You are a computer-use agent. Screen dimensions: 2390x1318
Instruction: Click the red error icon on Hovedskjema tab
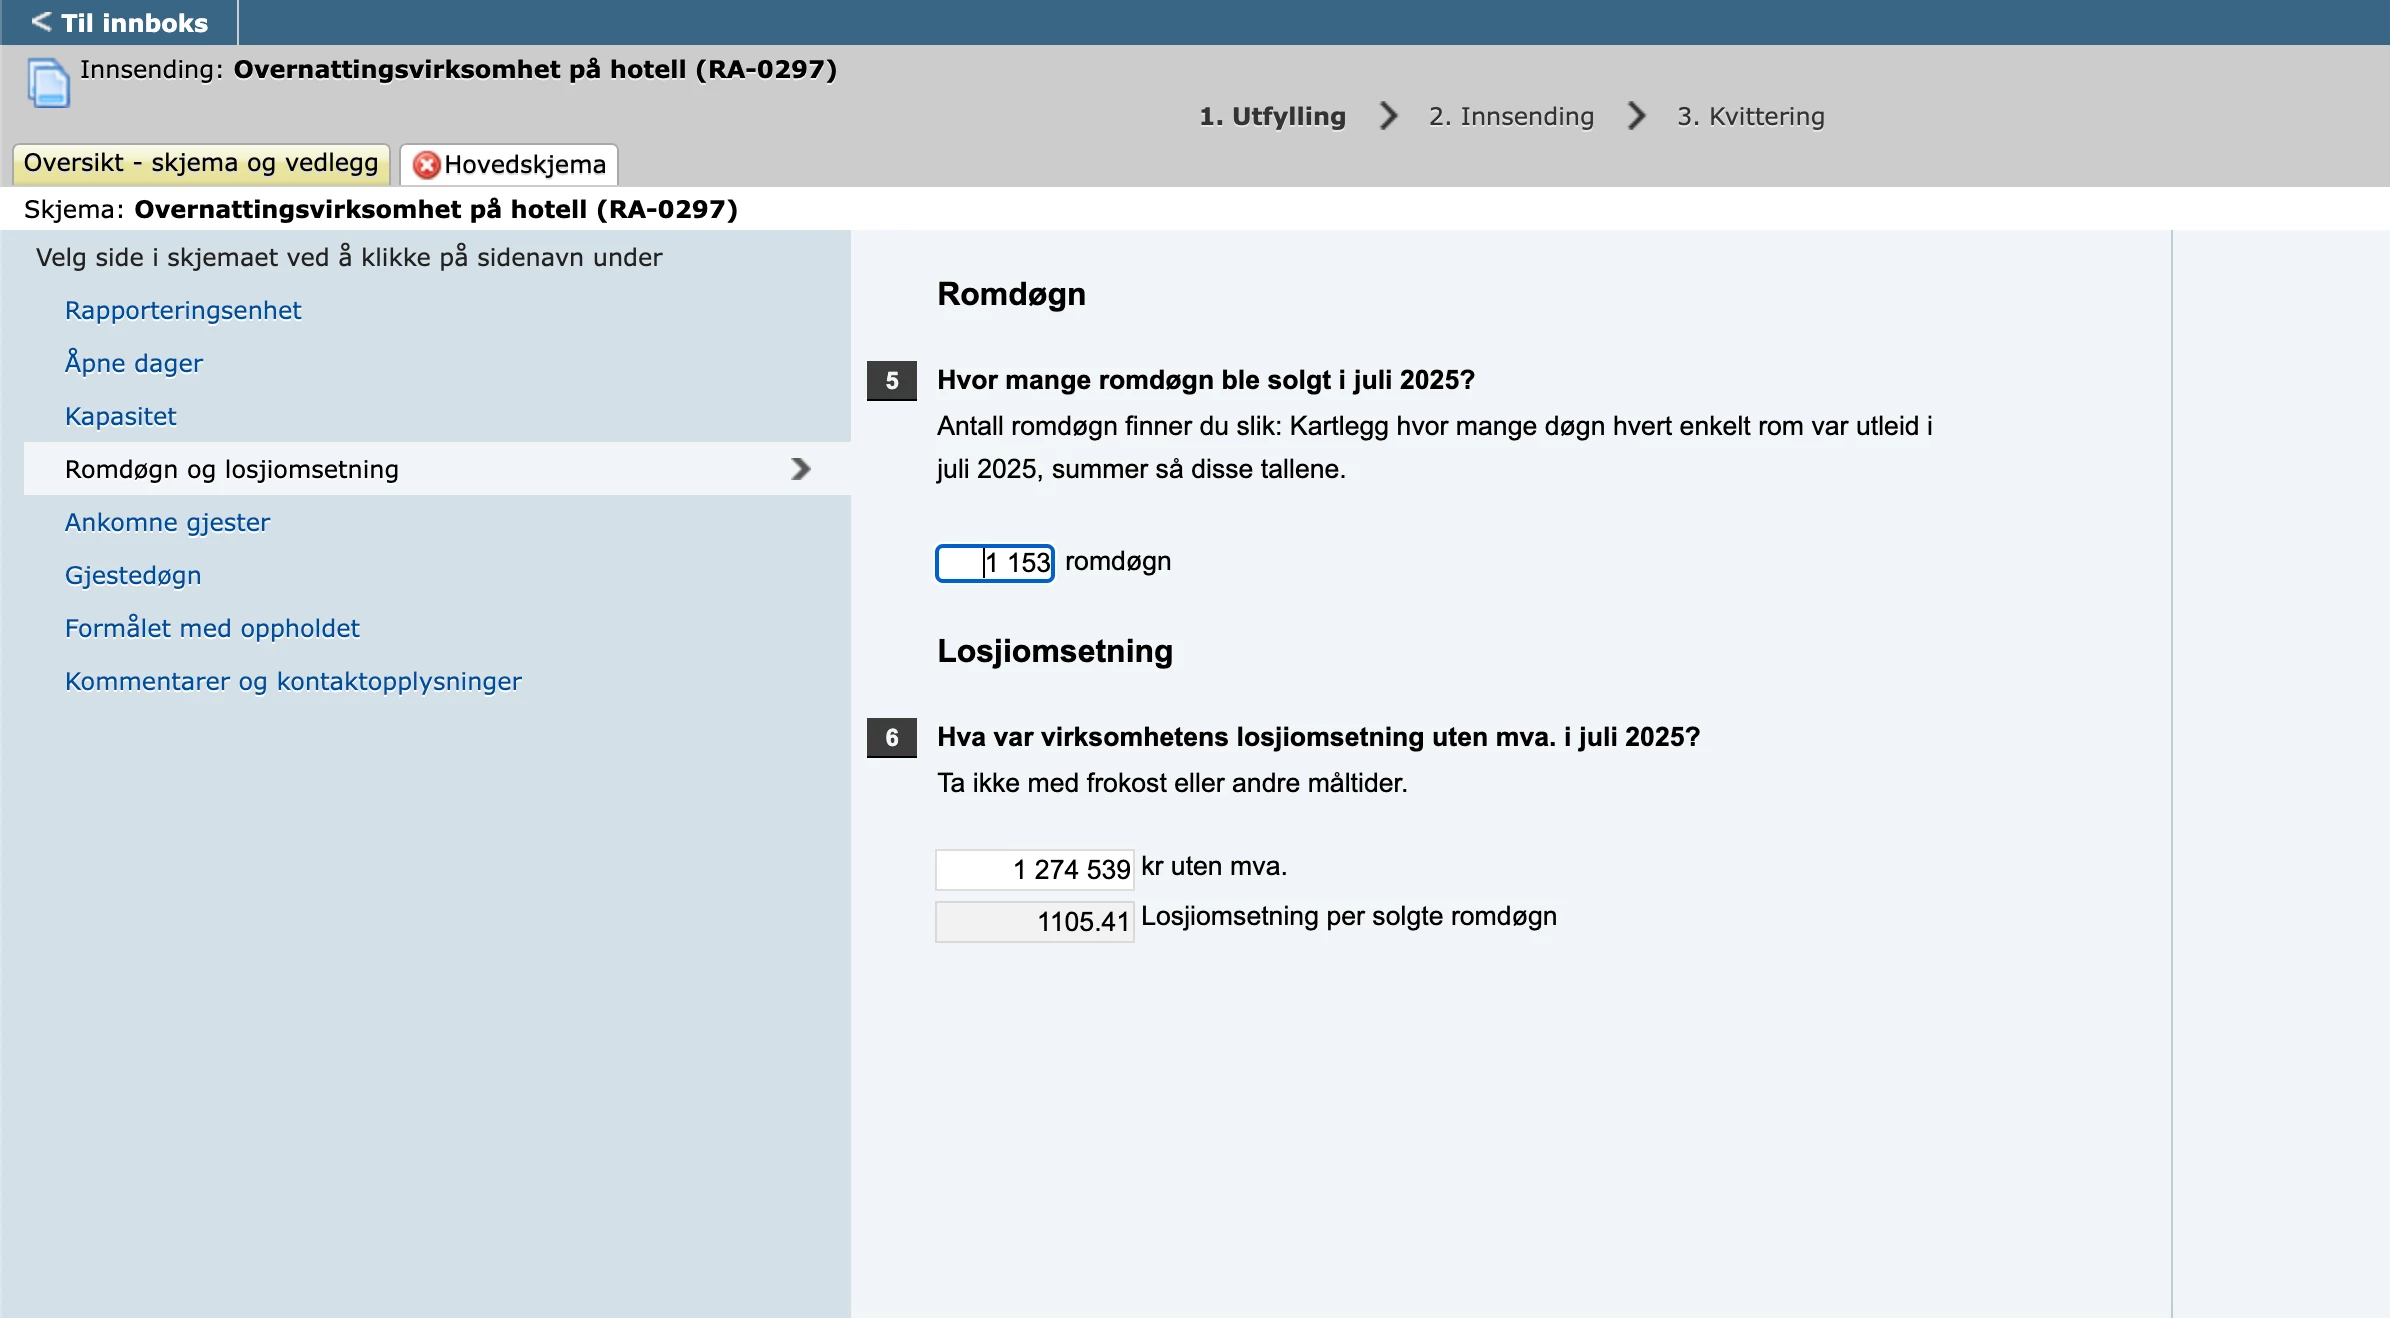(x=427, y=165)
